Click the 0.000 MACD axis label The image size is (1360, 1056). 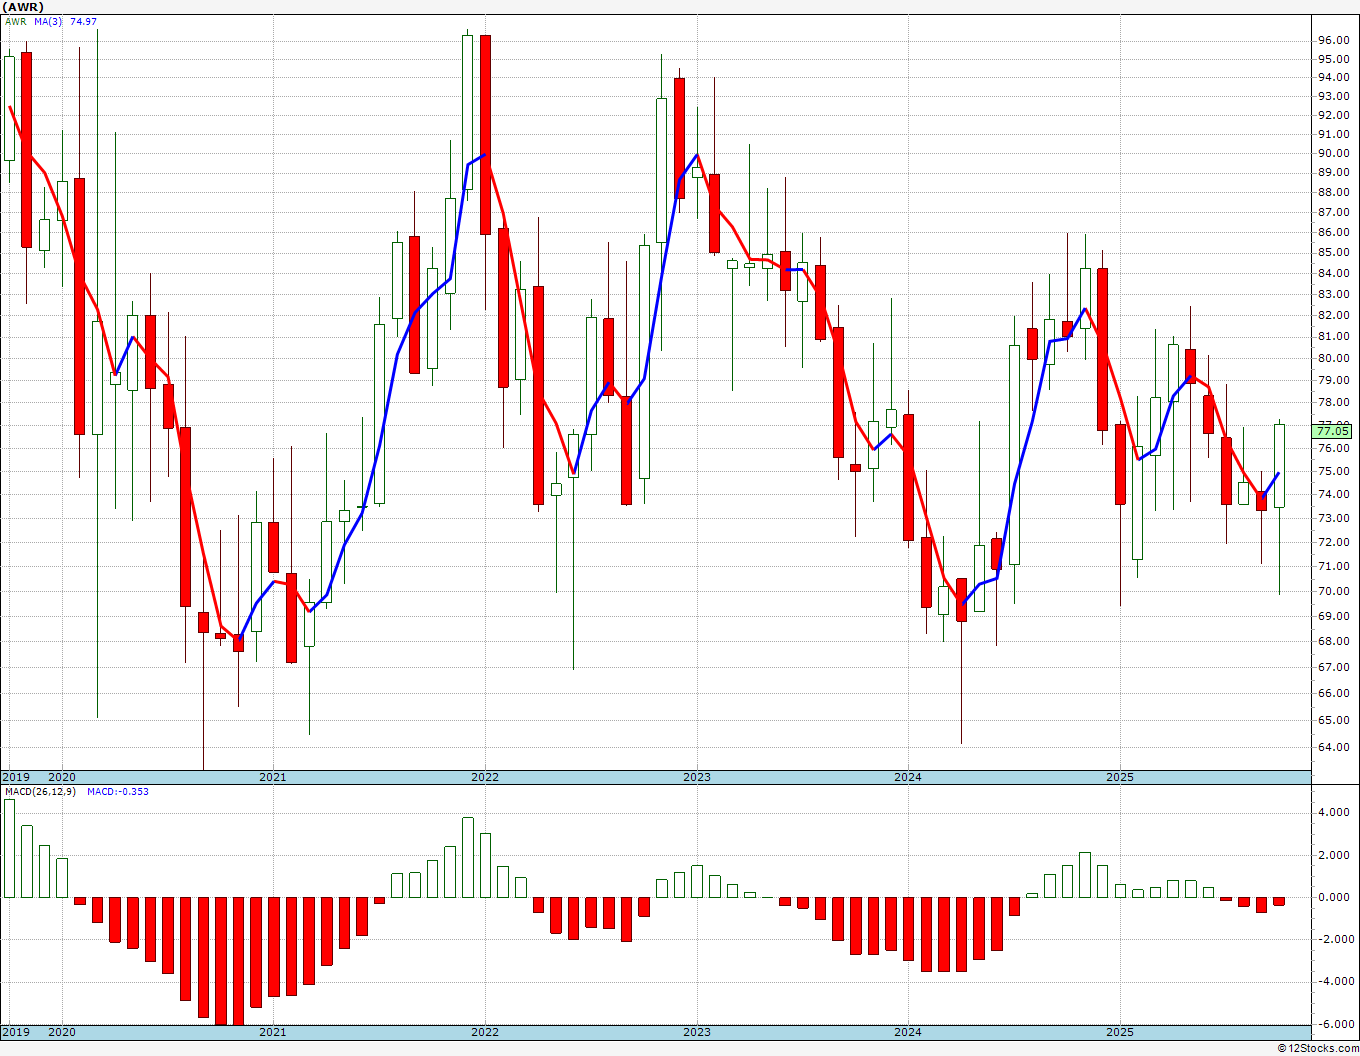click(1336, 897)
